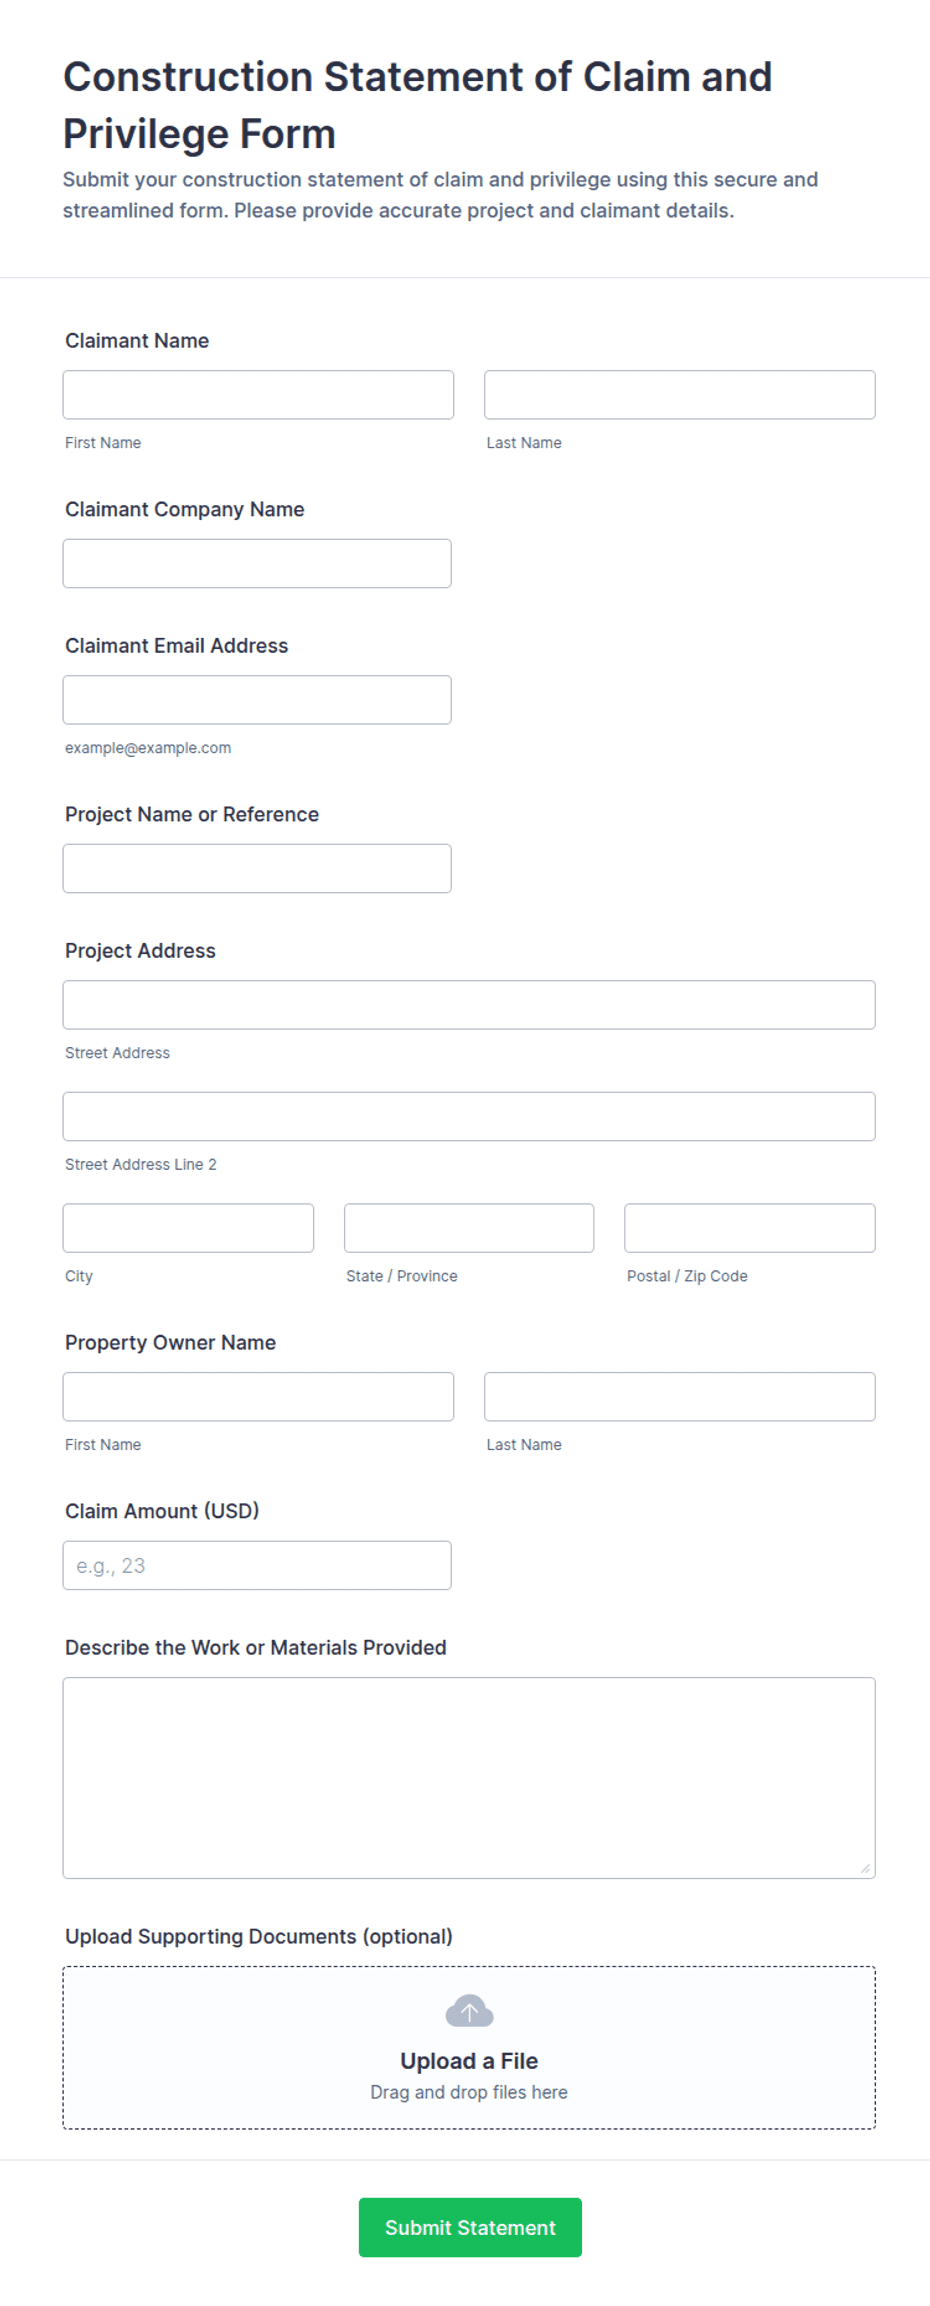The width and height of the screenshot is (930, 2306).
Task: Click the cloud upload icon
Action: pos(469,2010)
